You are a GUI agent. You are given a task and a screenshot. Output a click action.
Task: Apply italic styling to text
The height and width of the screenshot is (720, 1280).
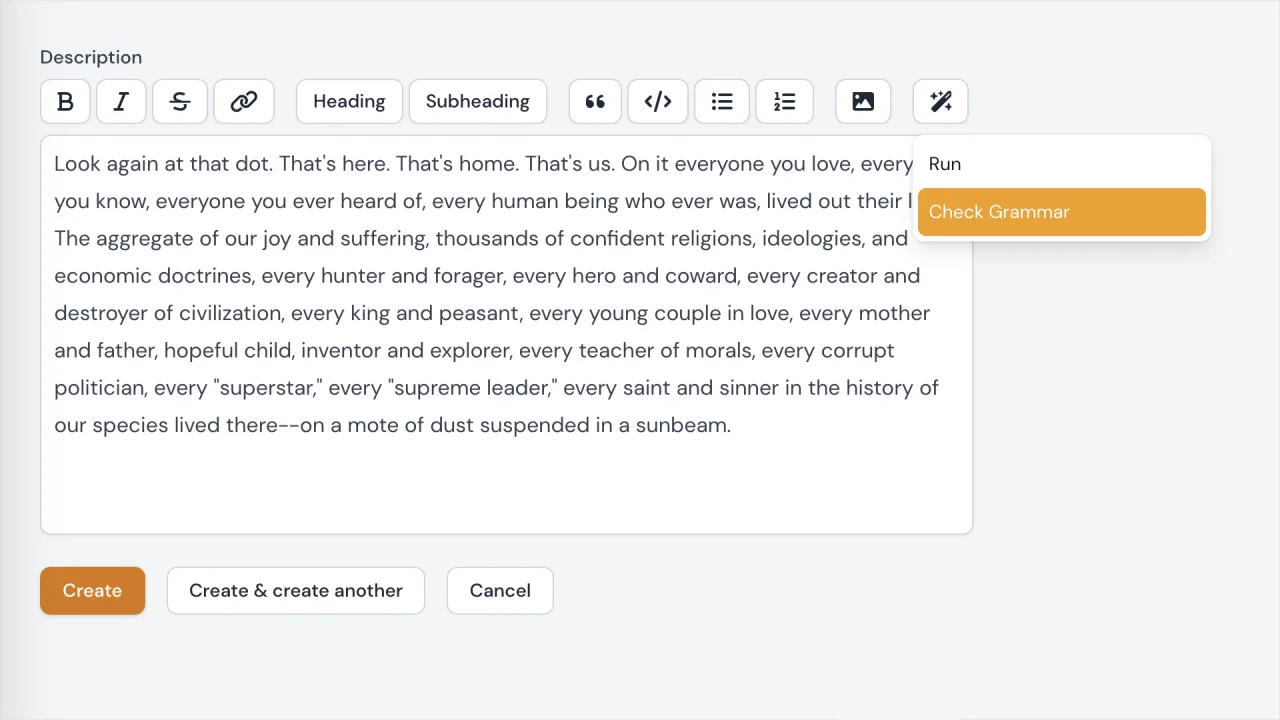(121, 101)
